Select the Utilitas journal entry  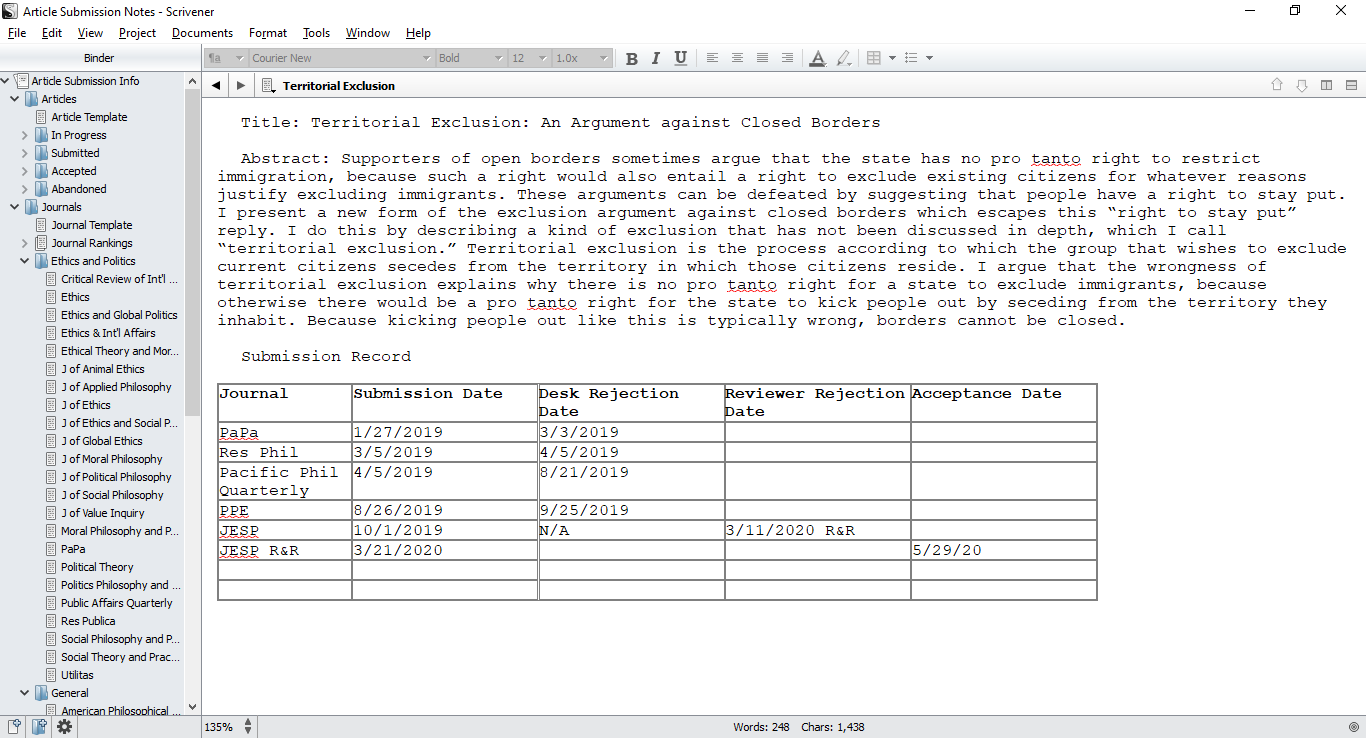pos(77,675)
